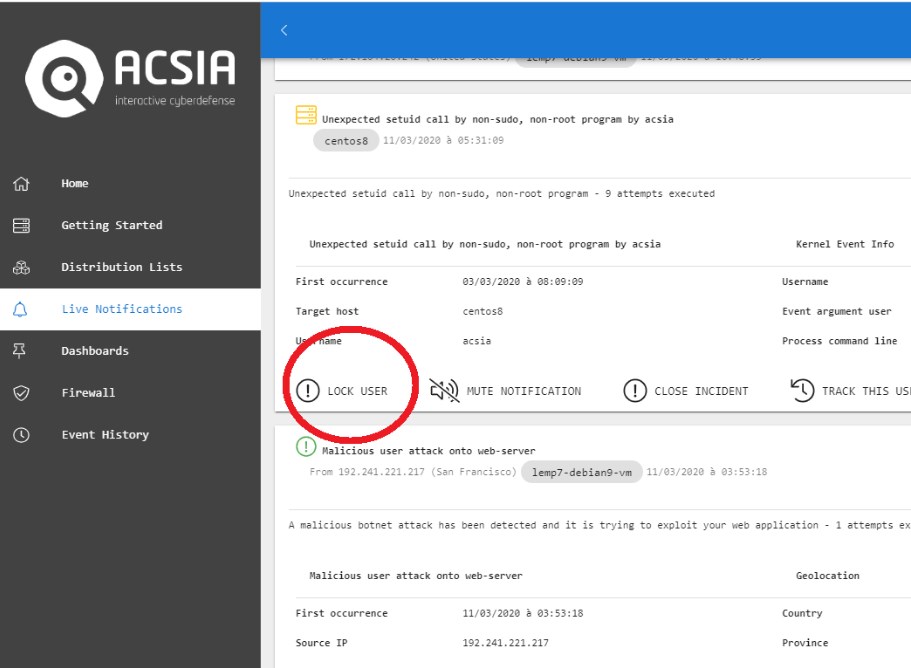Click the Distribution Lists cubes icon
This screenshot has height=668, width=911.
pos(21,267)
